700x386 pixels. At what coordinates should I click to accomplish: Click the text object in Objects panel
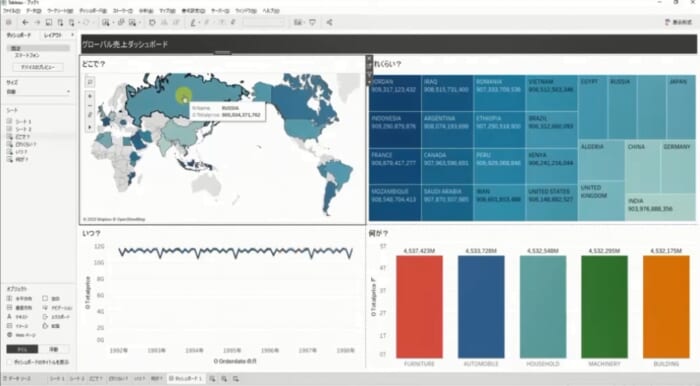(x=17, y=316)
